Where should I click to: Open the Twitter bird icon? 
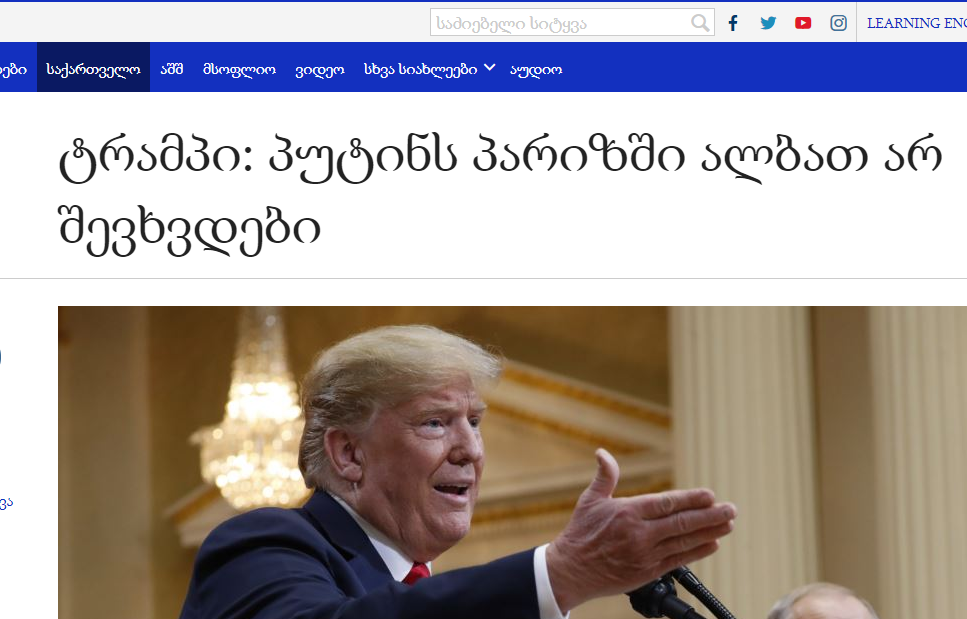point(768,23)
